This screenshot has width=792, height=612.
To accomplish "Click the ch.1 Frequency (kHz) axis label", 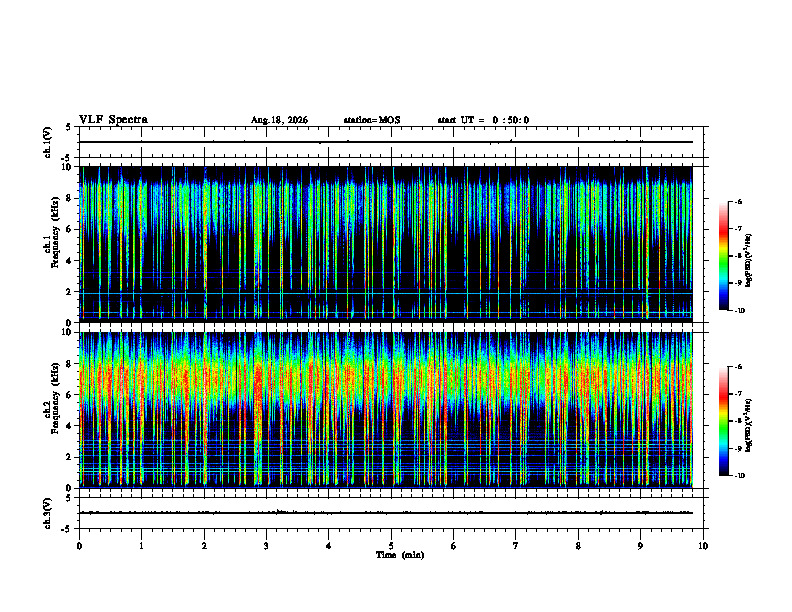I will point(54,244).
